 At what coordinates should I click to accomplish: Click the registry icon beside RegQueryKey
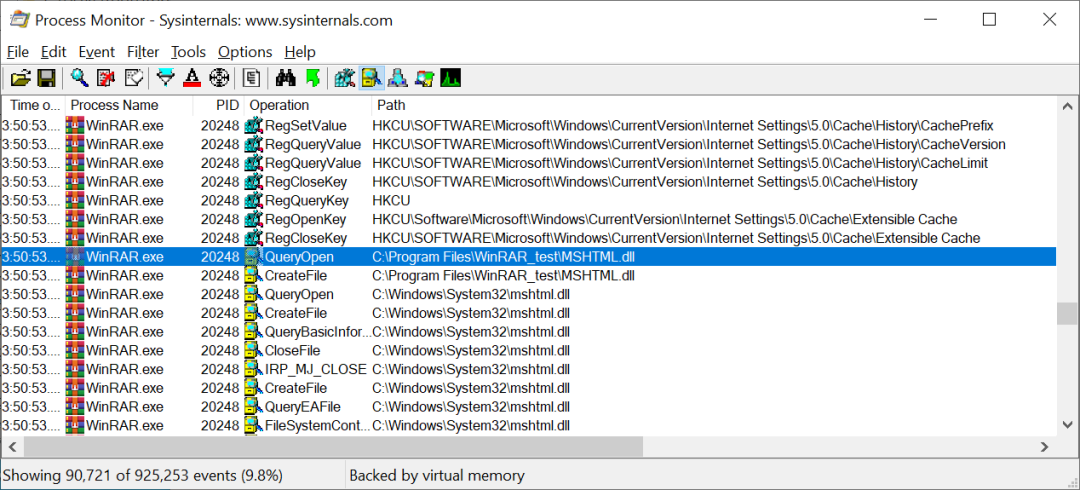click(x=254, y=201)
